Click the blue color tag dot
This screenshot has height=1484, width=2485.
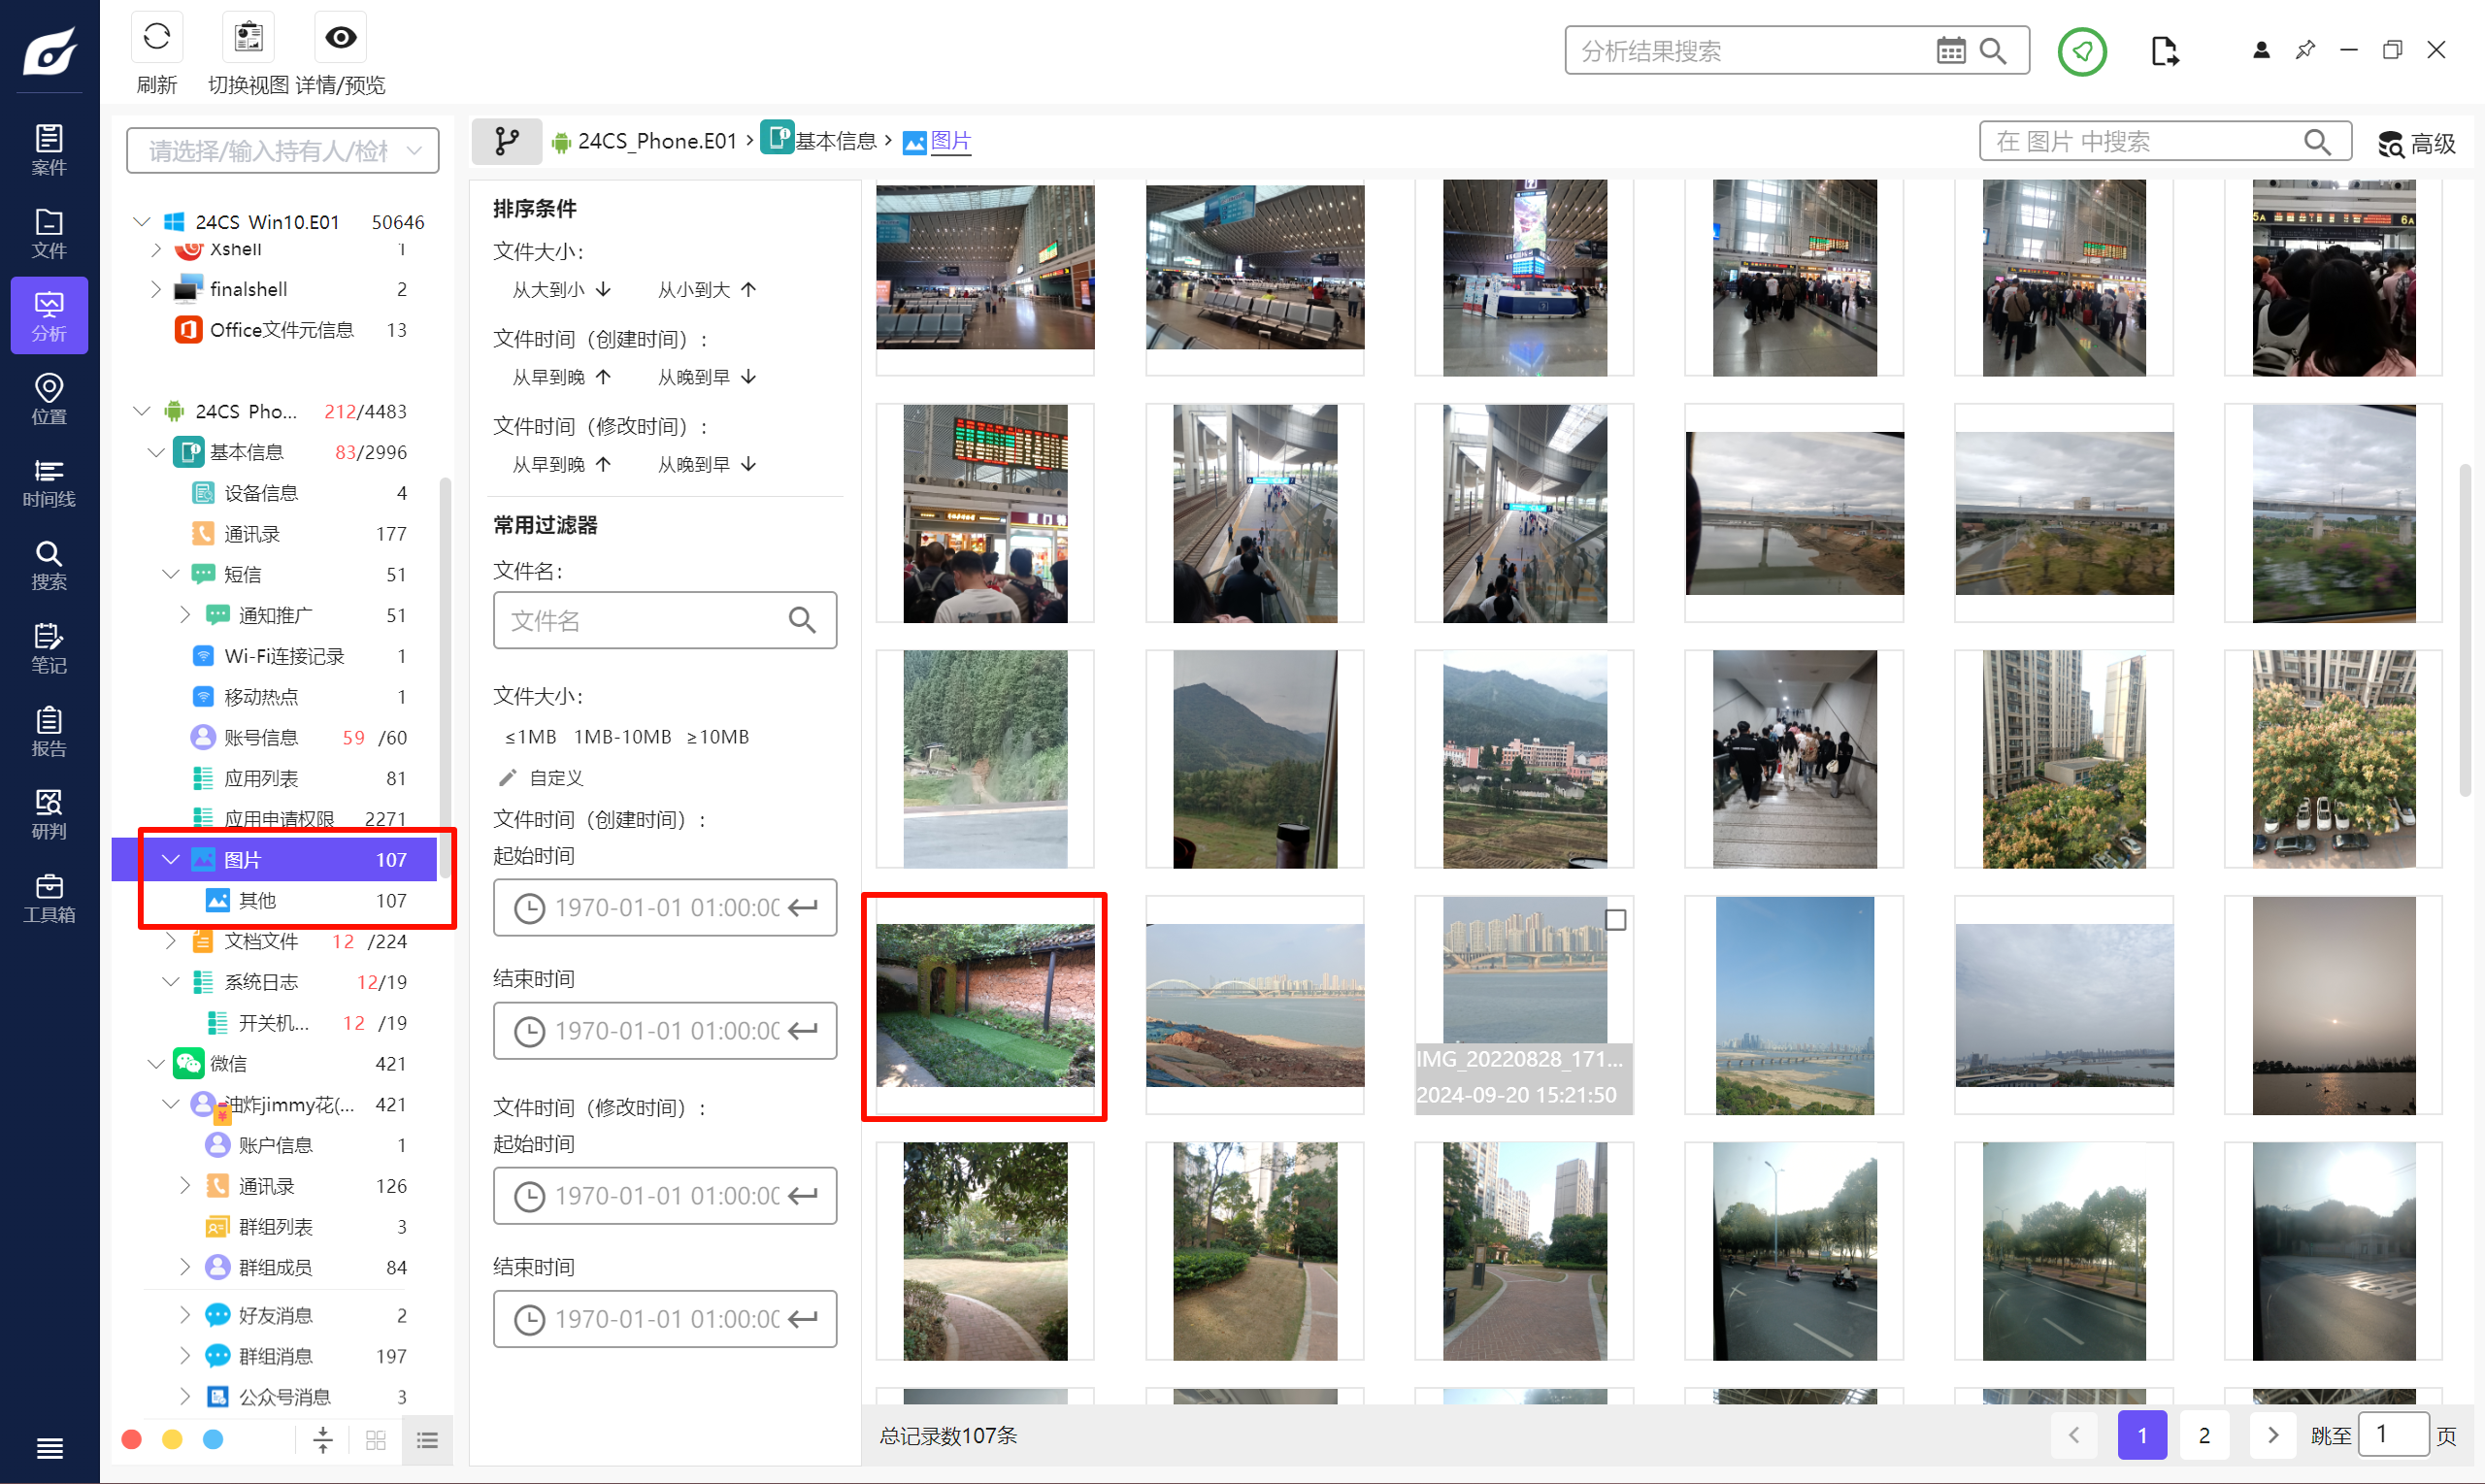[213, 1439]
